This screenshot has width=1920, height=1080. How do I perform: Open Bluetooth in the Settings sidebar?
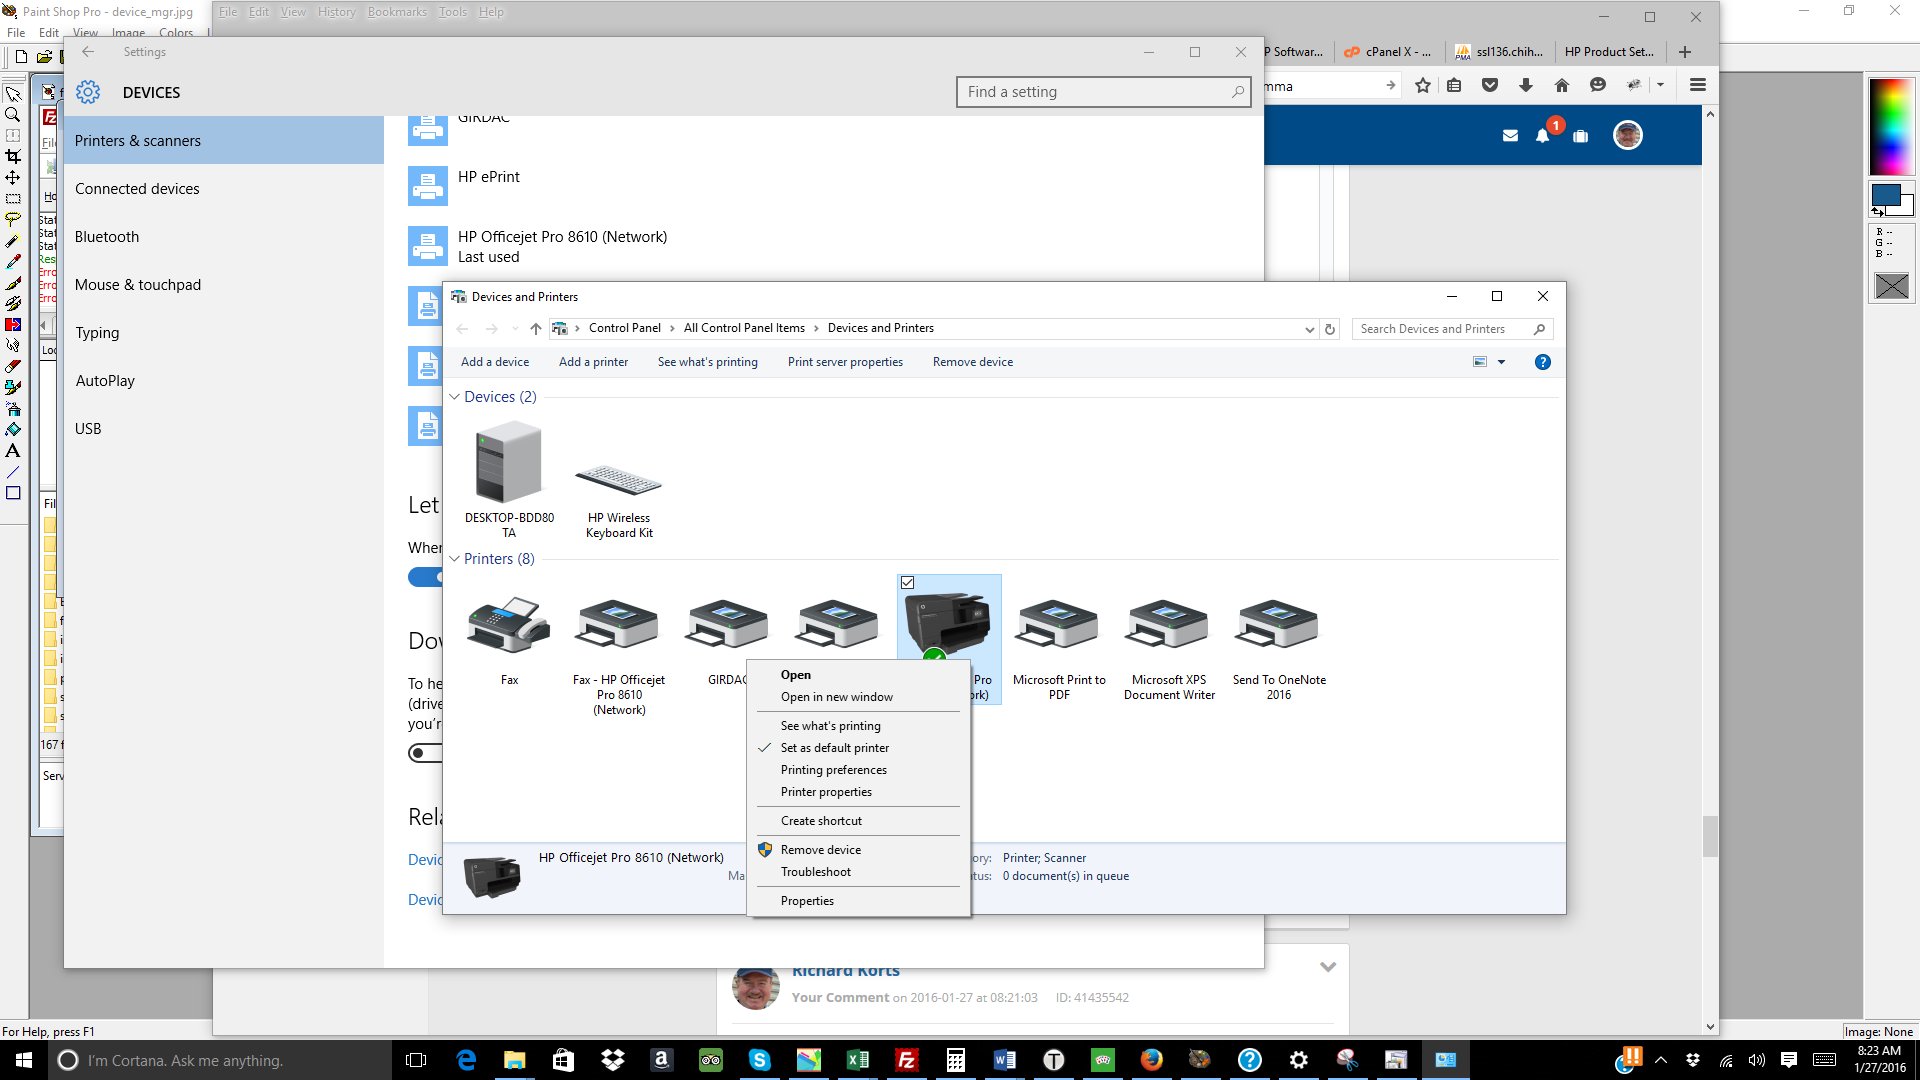pos(107,237)
